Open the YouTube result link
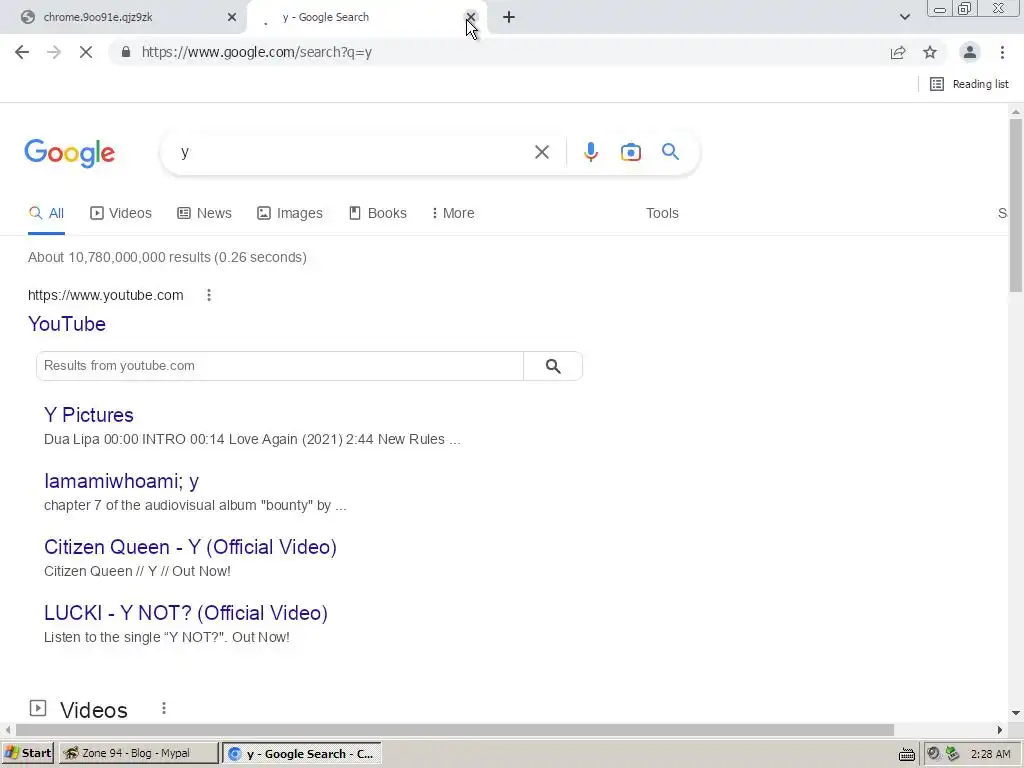Viewport: 1024px width, 768px height. click(67, 324)
